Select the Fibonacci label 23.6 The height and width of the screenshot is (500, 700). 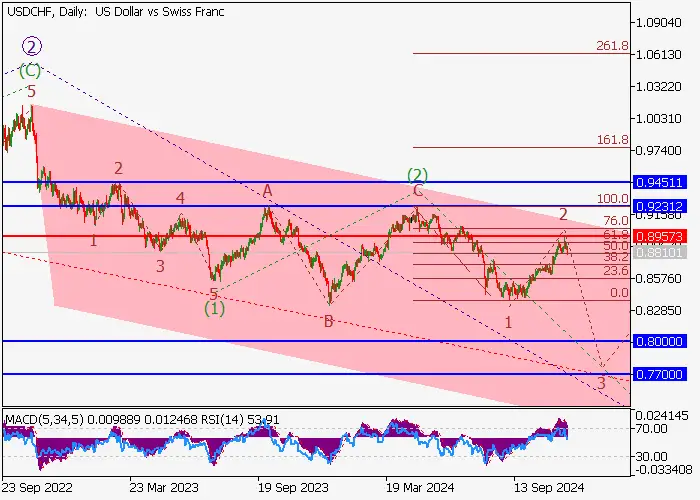(x=616, y=271)
